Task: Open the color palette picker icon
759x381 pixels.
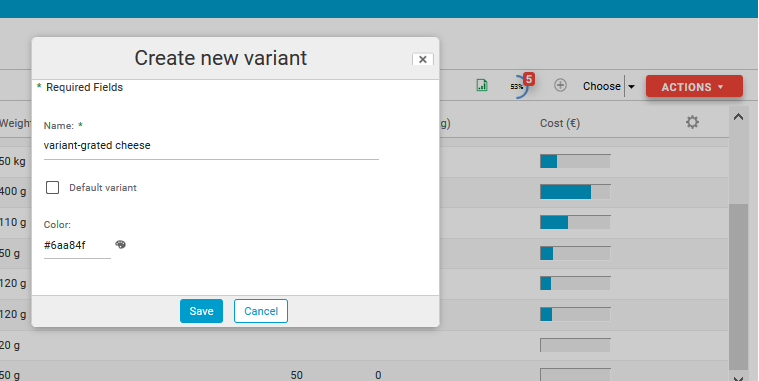Action: (x=121, y=244)
